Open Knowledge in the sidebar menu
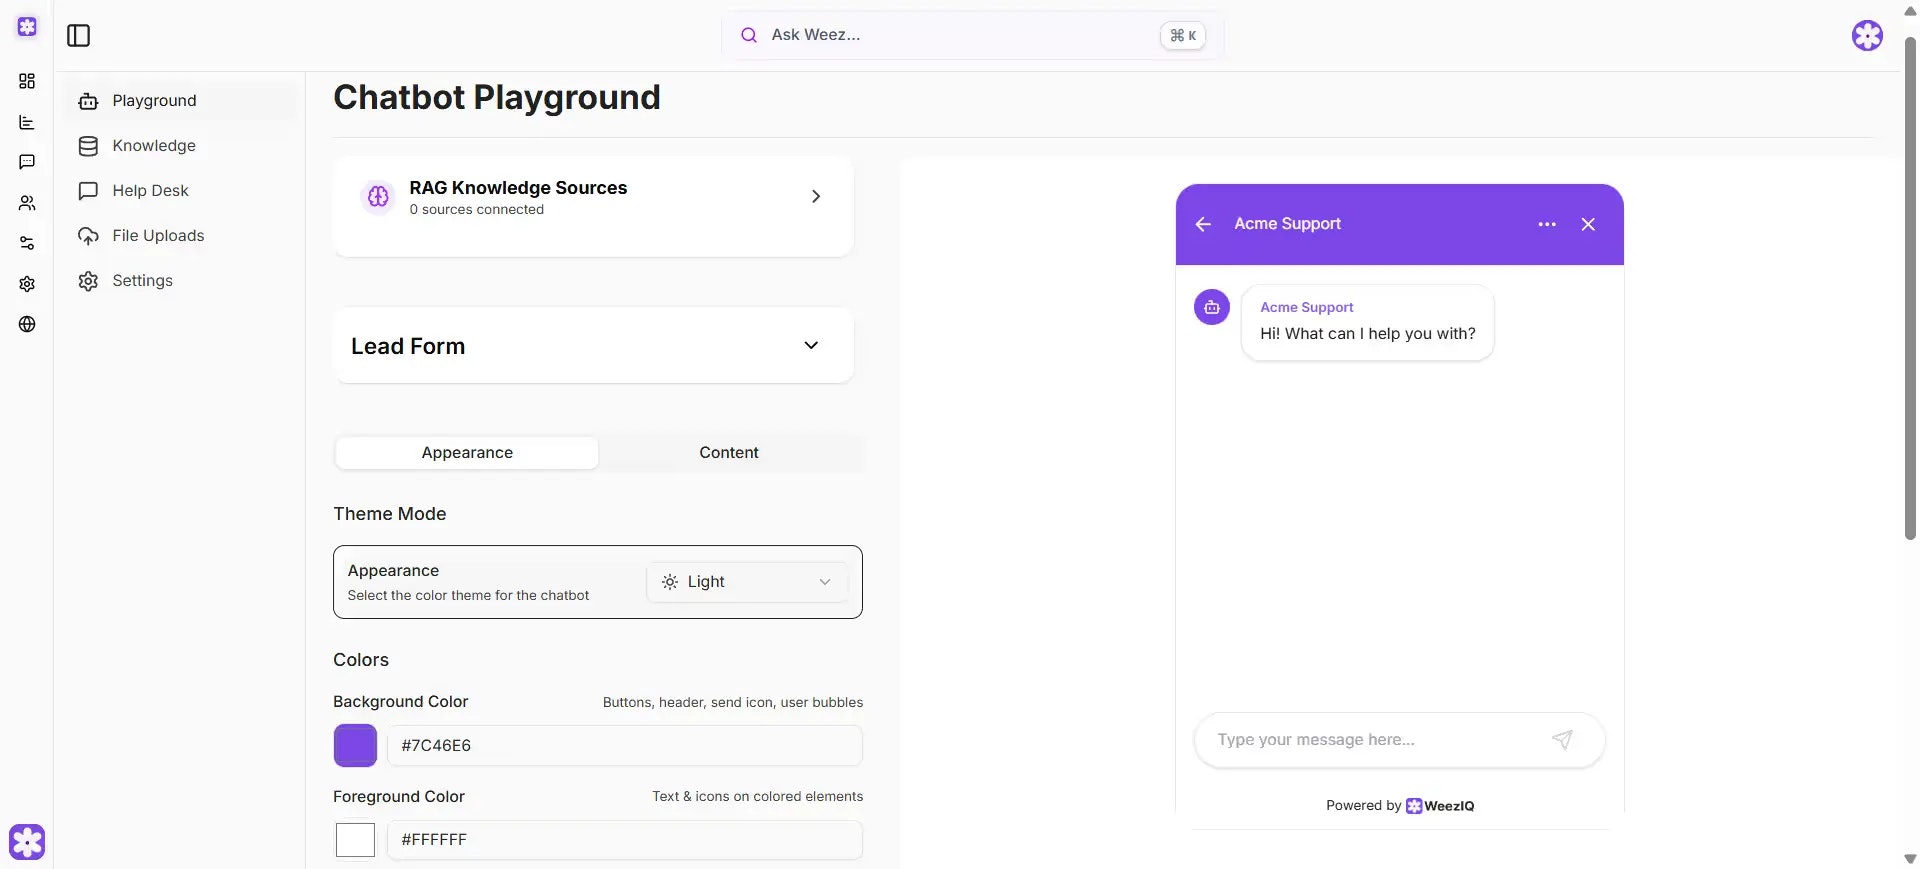This screenshot has width=1920, height=869. click(154, 146)
